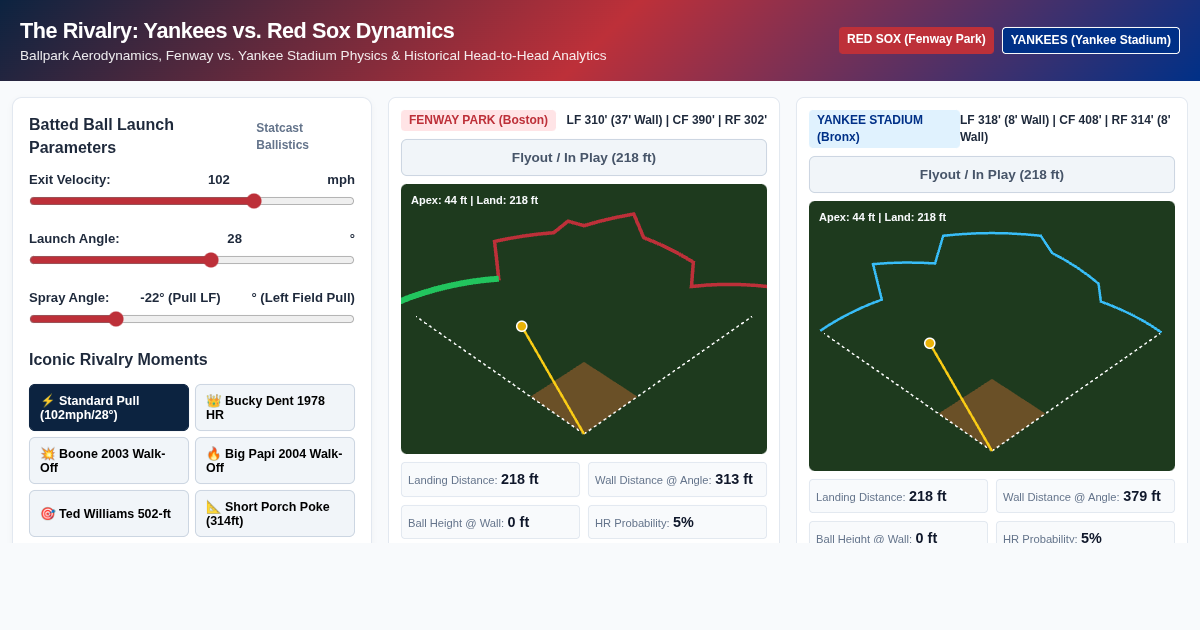Adjust the Exit Velocity slider handle
The height and width of the screenshot is (630, 1200).
254,201
